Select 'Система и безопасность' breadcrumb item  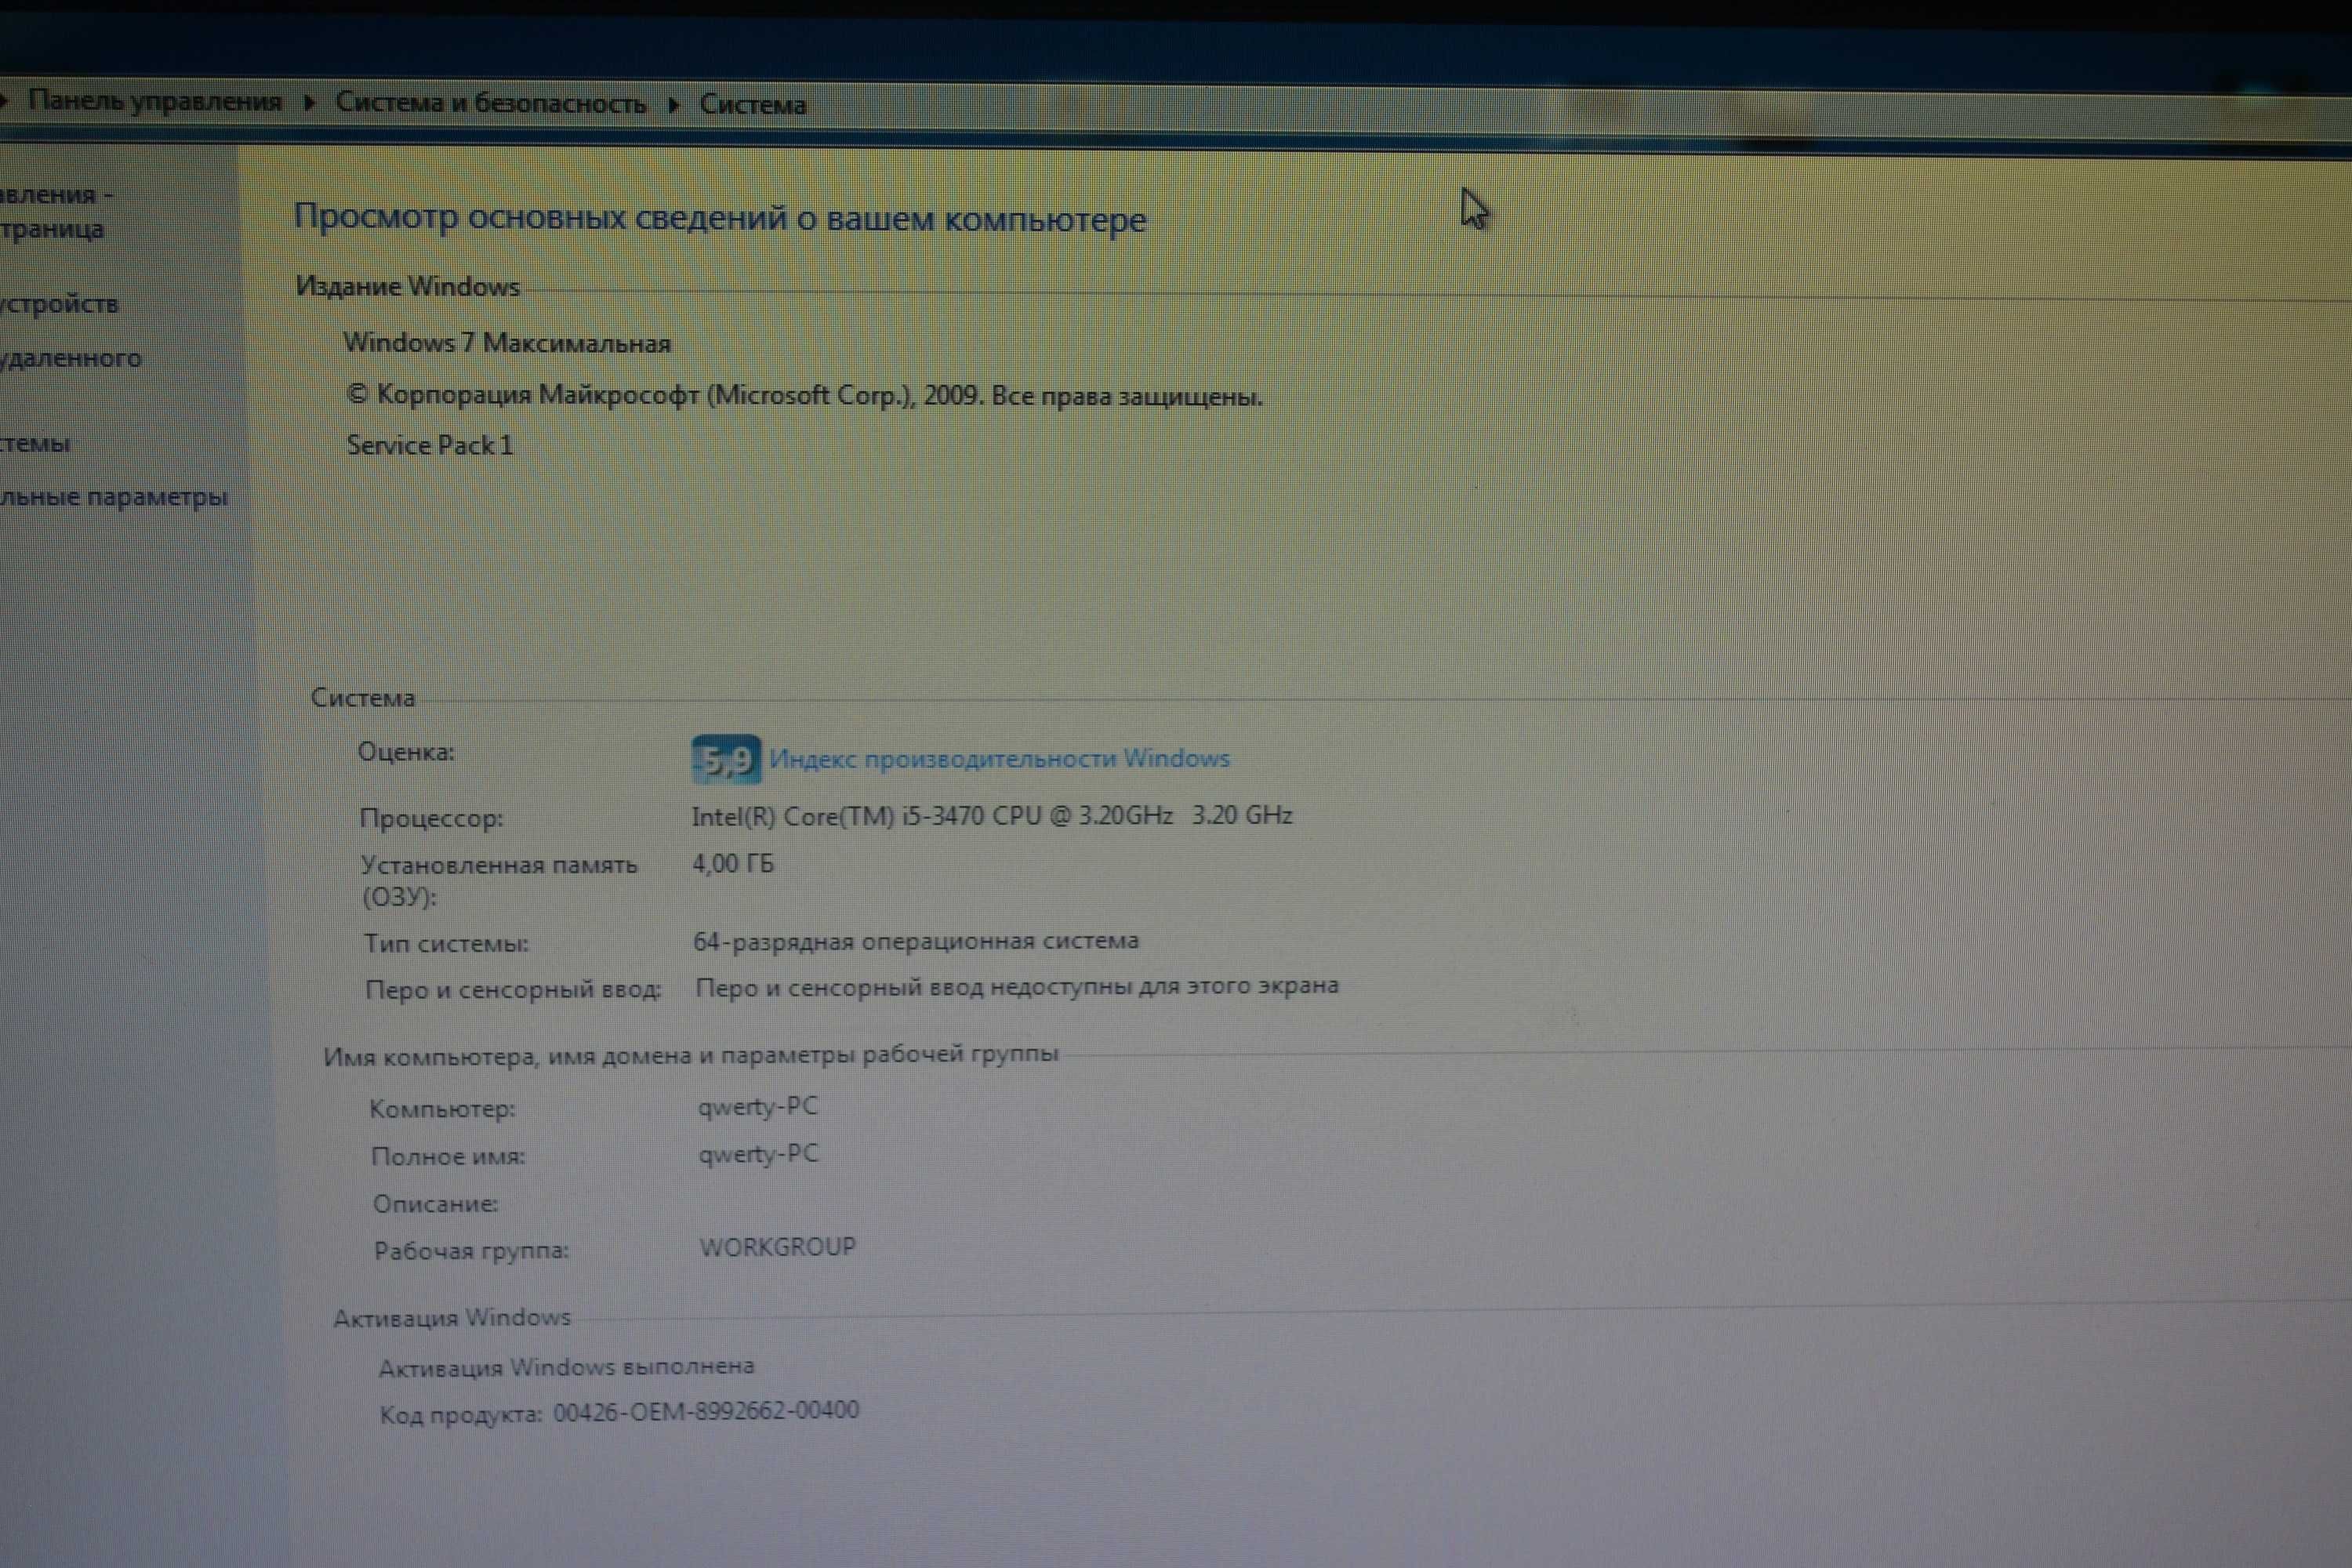coord(490,103)
